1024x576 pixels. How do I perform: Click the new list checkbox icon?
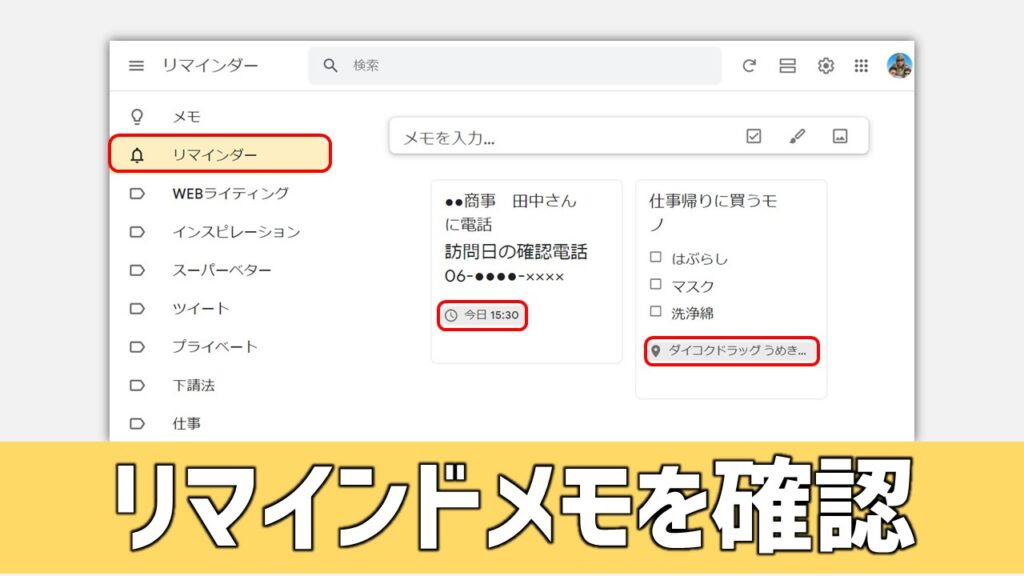coord(754,136)
